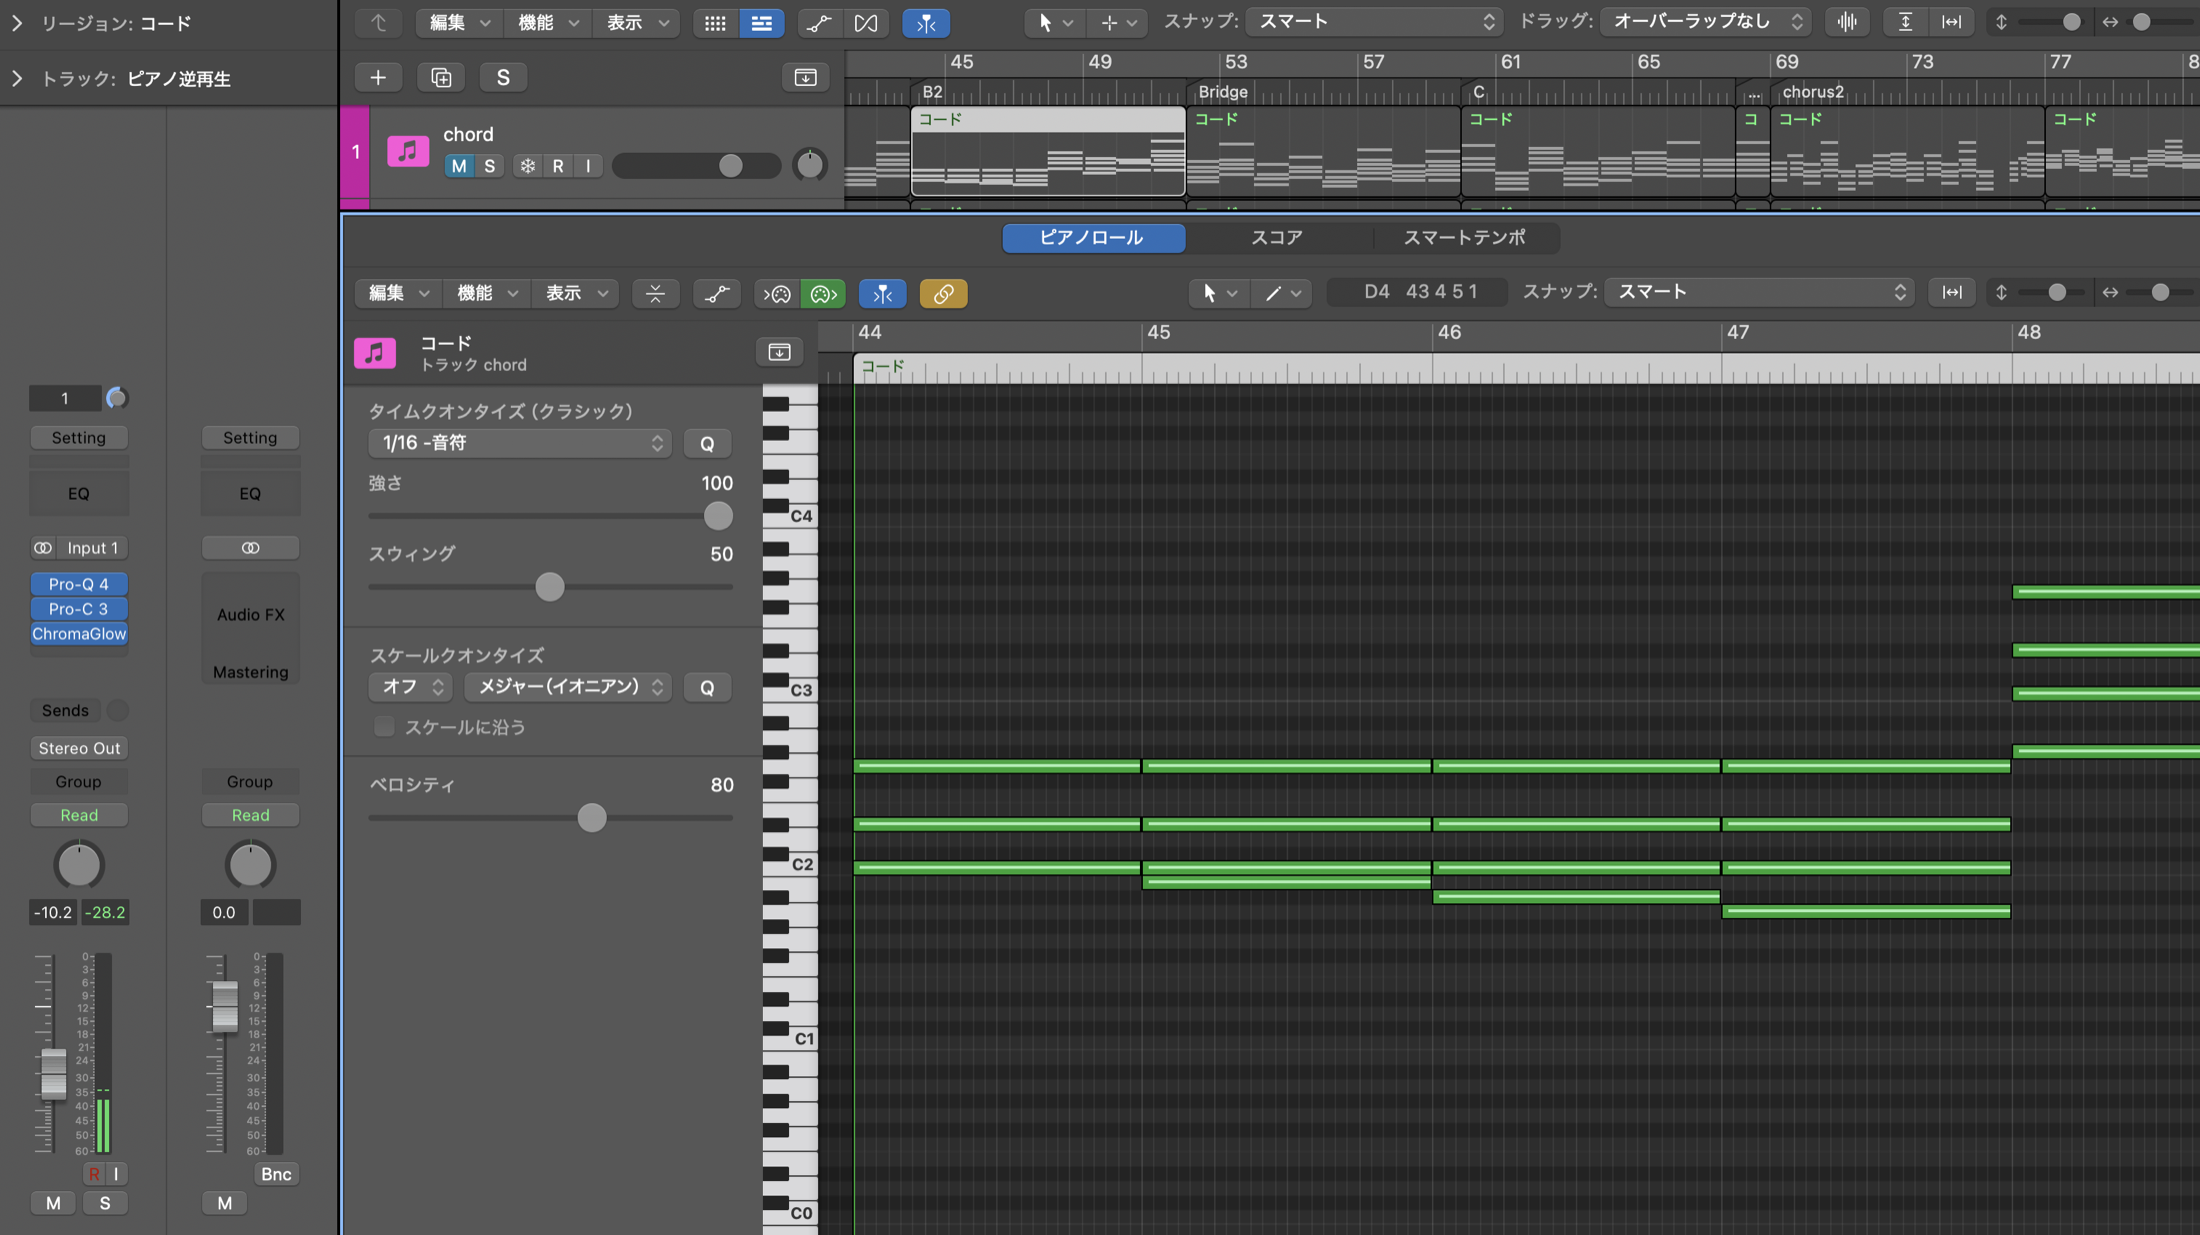Toggle the global track Solo S button
The width and height of the screenshot is (2200, 1235).
point(503,77)
